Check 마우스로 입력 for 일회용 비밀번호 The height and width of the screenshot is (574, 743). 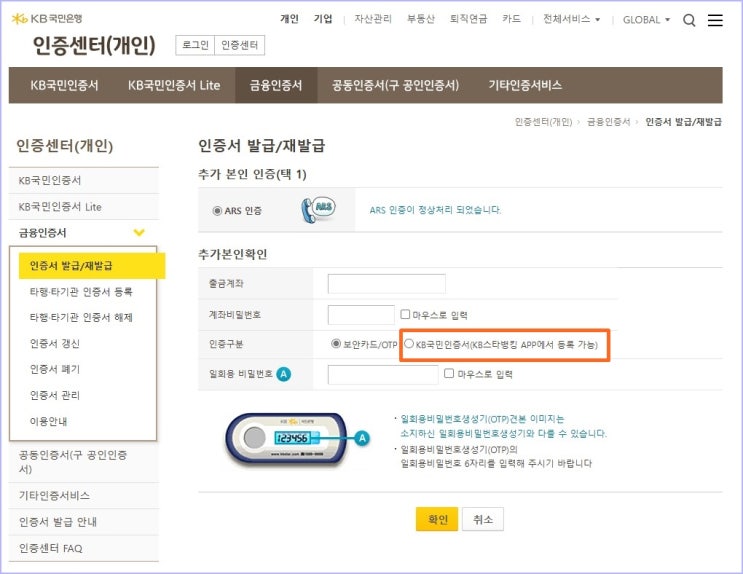click(x=449, y=374)
